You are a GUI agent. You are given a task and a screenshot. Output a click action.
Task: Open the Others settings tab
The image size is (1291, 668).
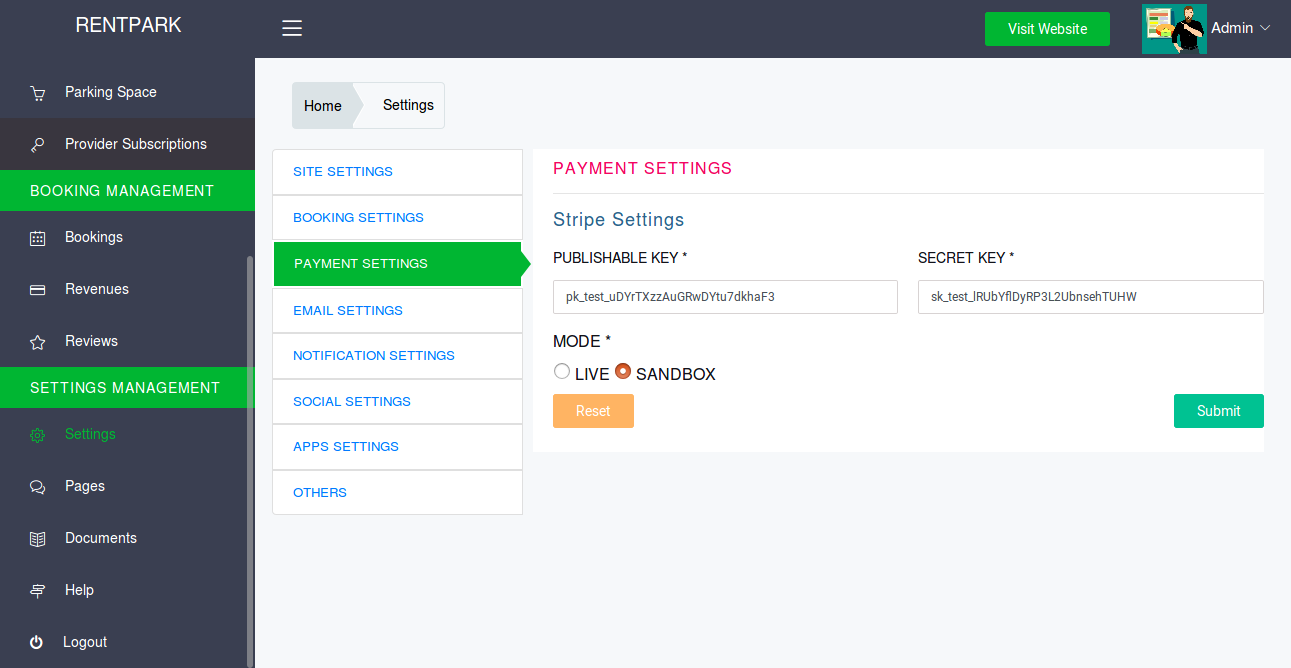(397, 493)
